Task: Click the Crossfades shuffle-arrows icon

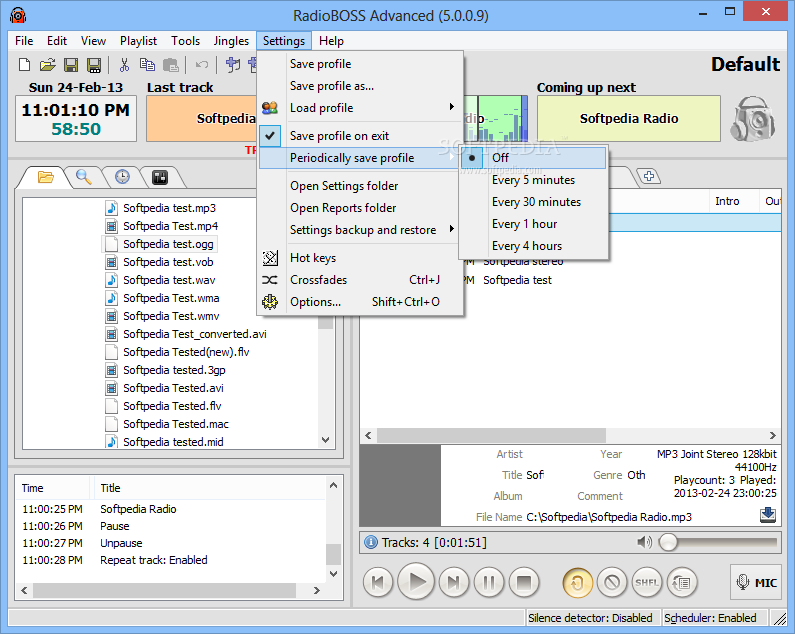Action: point(270,280)
